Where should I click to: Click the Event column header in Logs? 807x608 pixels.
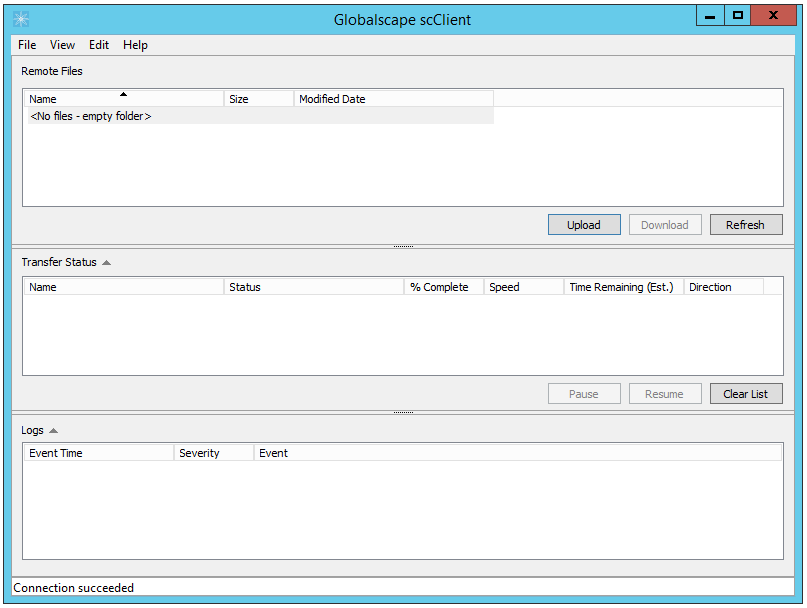point(518,453)
